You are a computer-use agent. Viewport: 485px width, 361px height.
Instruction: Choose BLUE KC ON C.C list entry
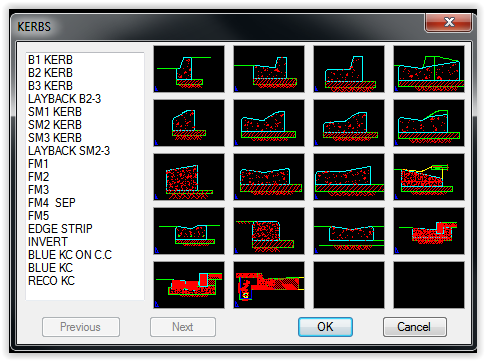(x=70, y=255)
